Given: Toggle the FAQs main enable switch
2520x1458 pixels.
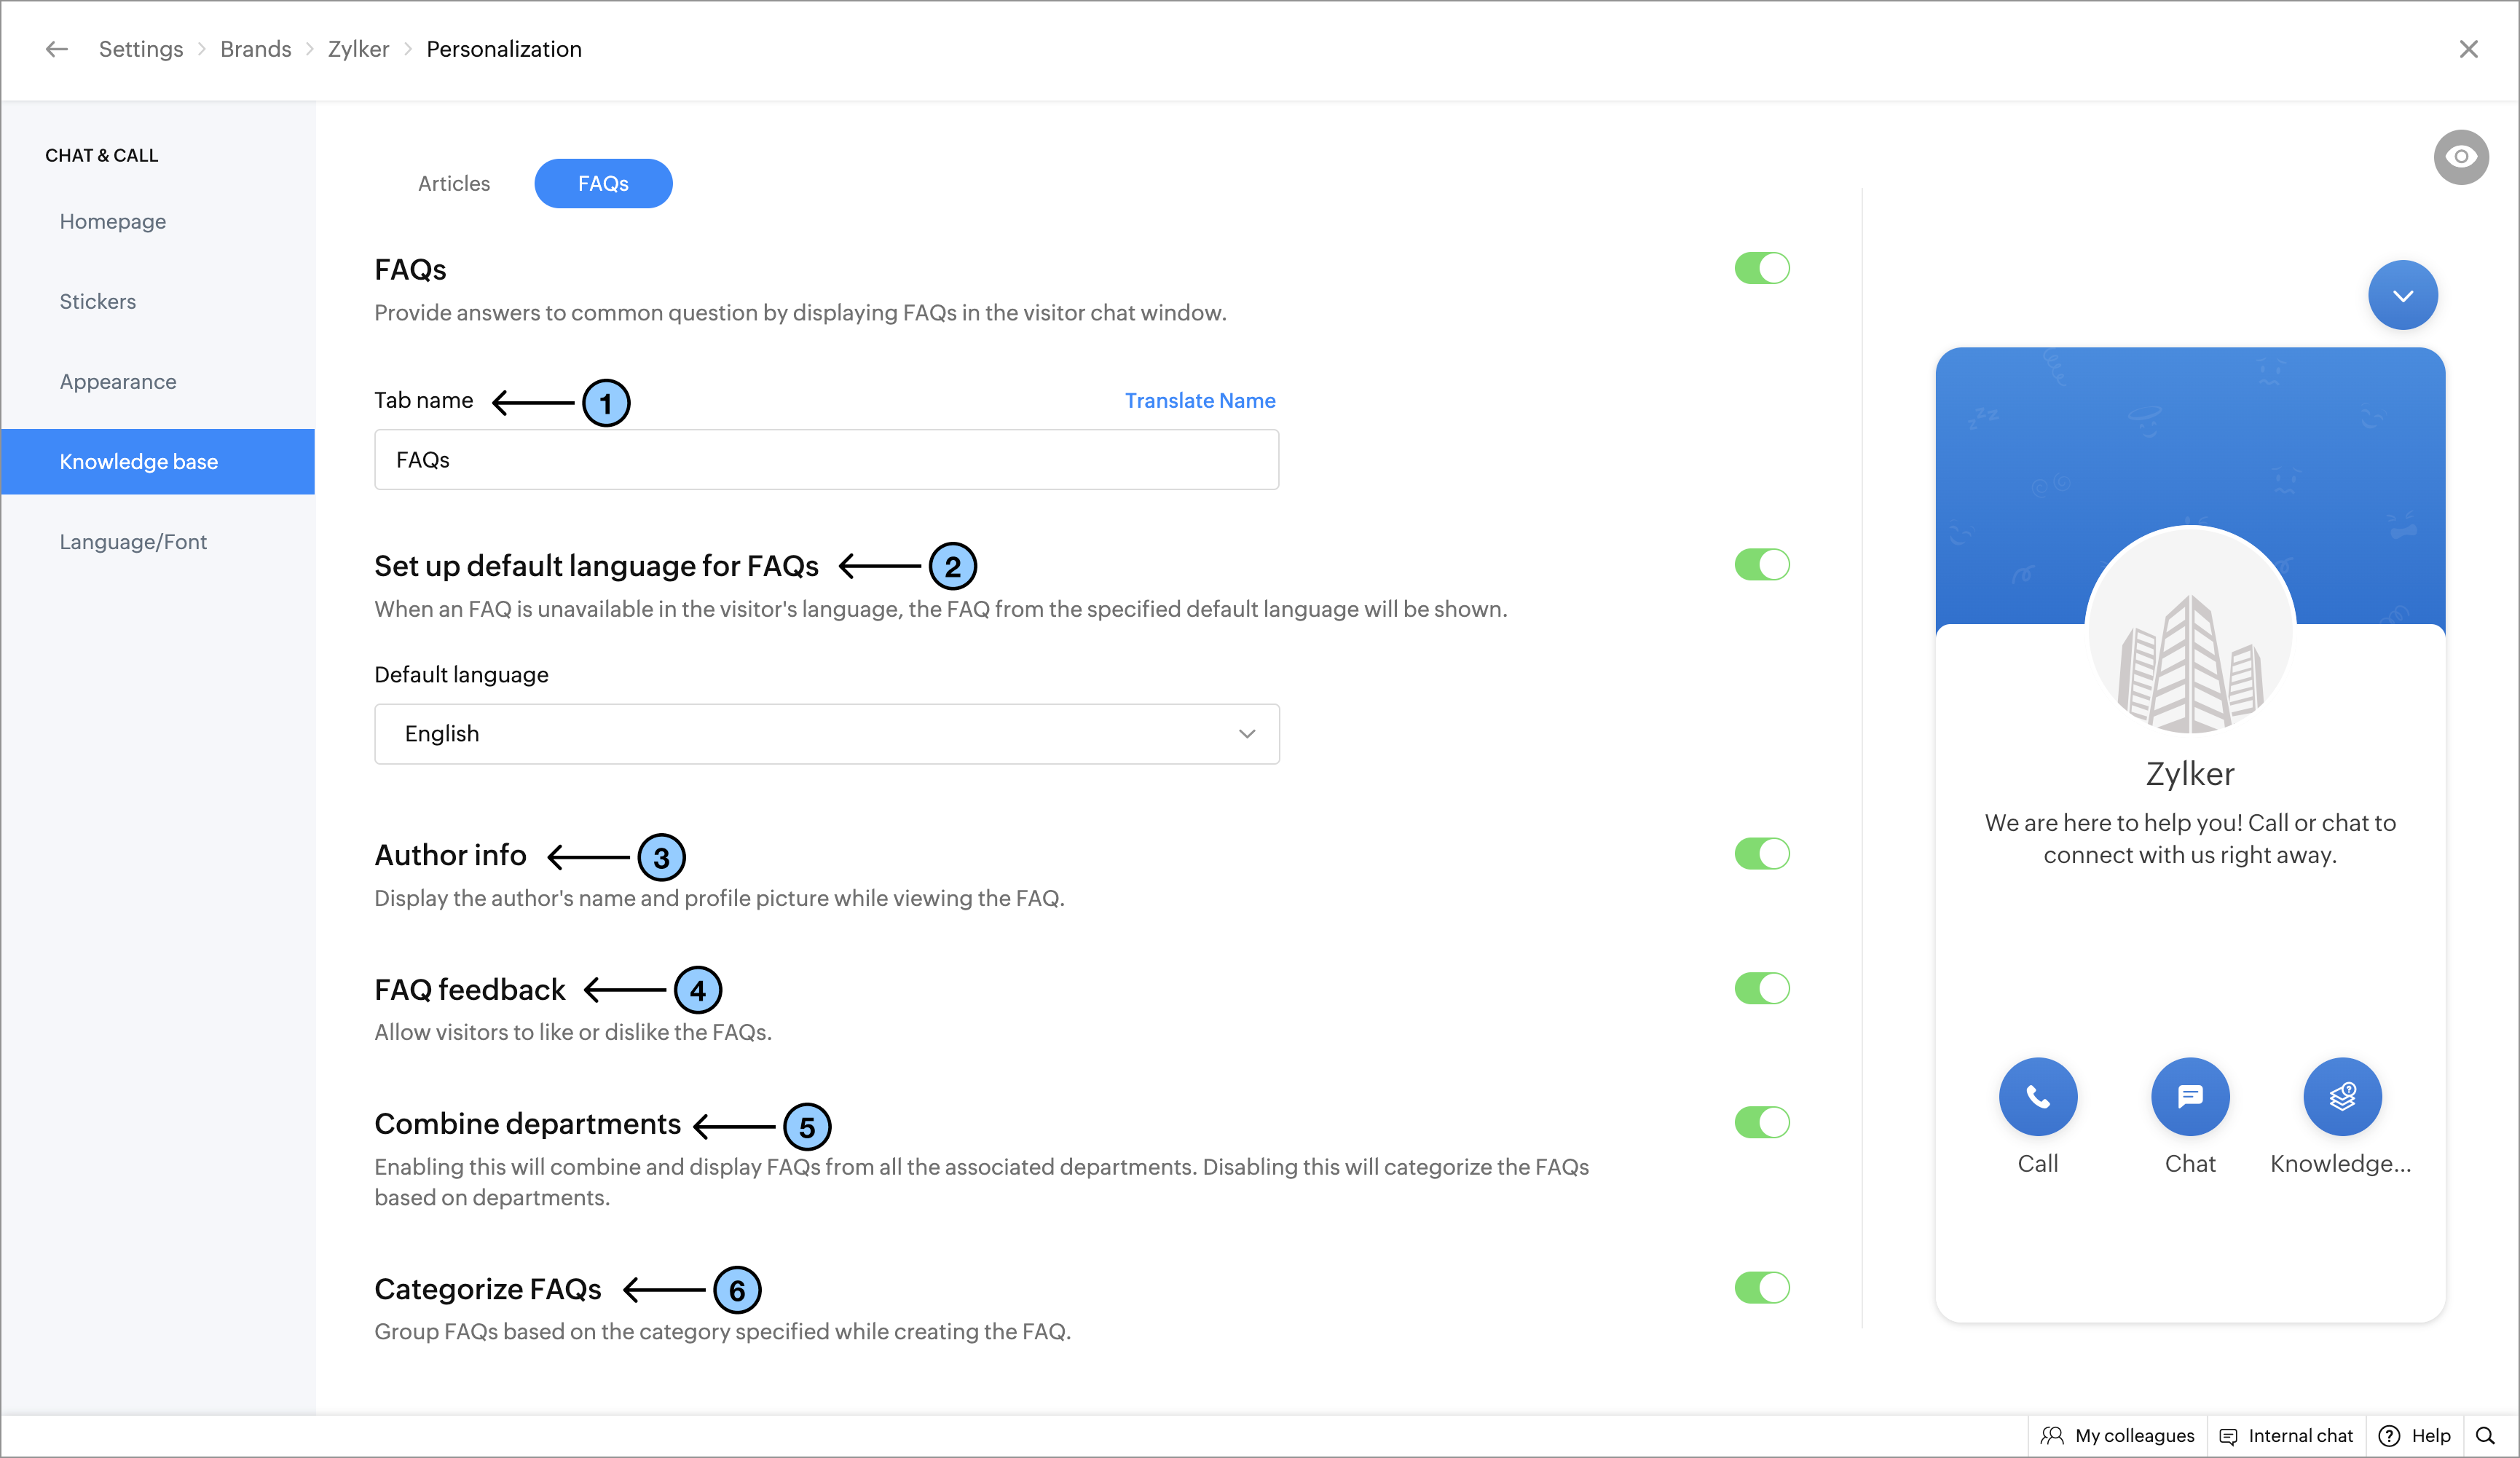Looking at the screenshot, I should coord(1762,267).
